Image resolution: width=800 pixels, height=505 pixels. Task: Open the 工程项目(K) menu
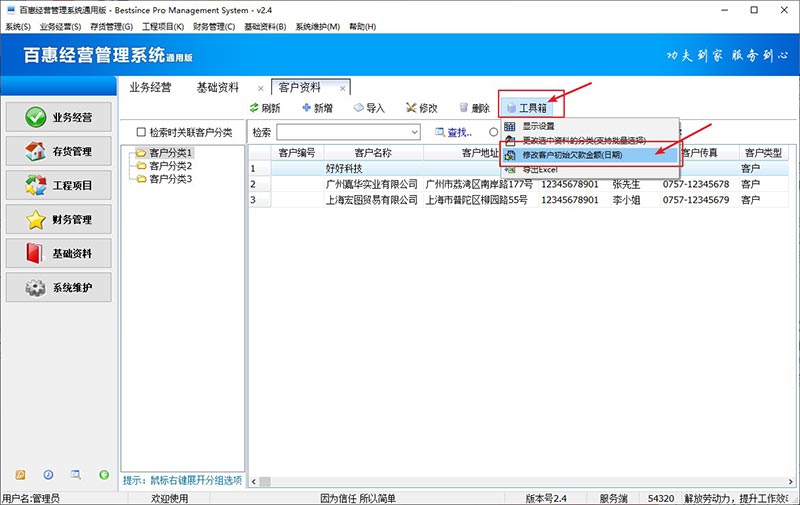[x=163, y=27]
